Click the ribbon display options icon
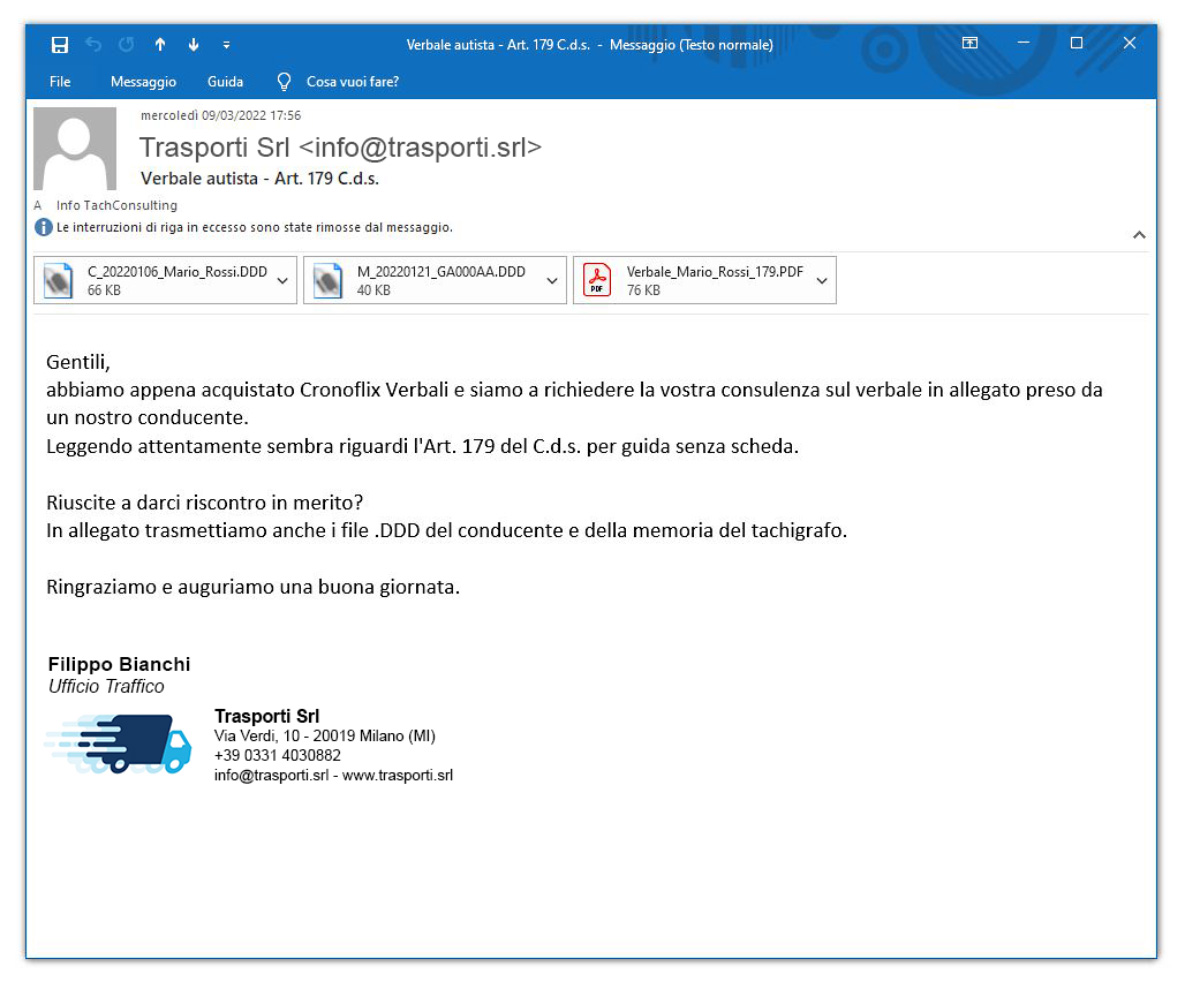The height and width of the screenshot is (989, 1200). pos(969,43)
